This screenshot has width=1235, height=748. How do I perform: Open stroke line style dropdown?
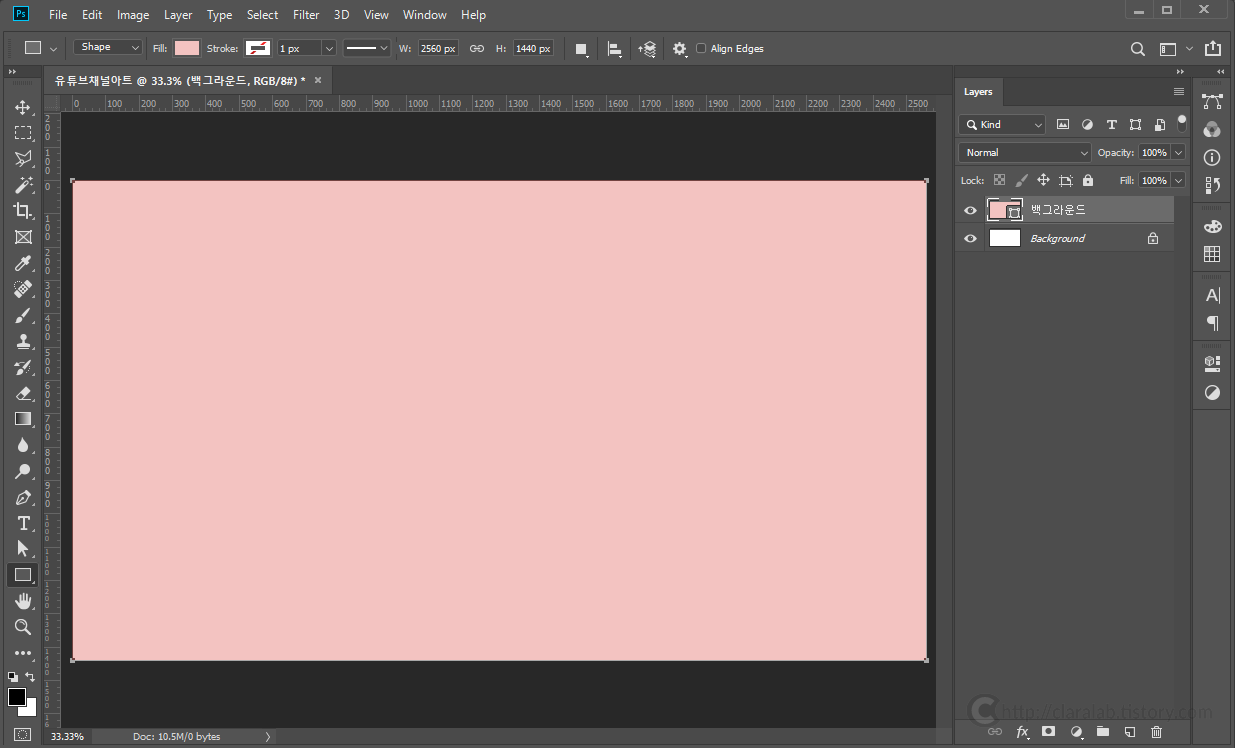click(x=367, y=48)
